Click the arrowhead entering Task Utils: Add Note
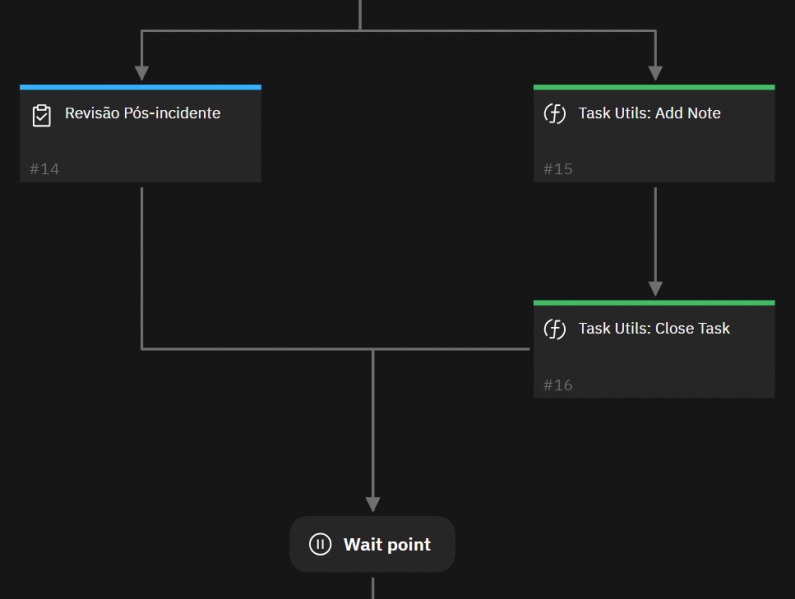The width and height of the screenshot is (795, 599). [x=655, y=73]
